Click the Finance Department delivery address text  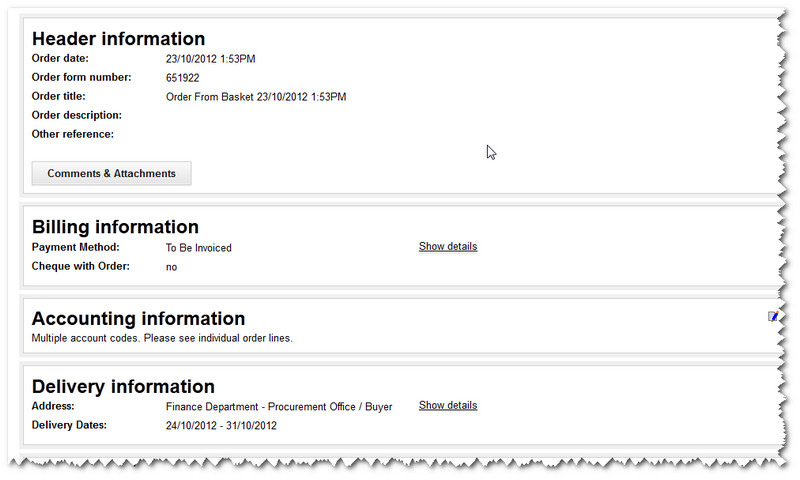click(x=278, y=407)
